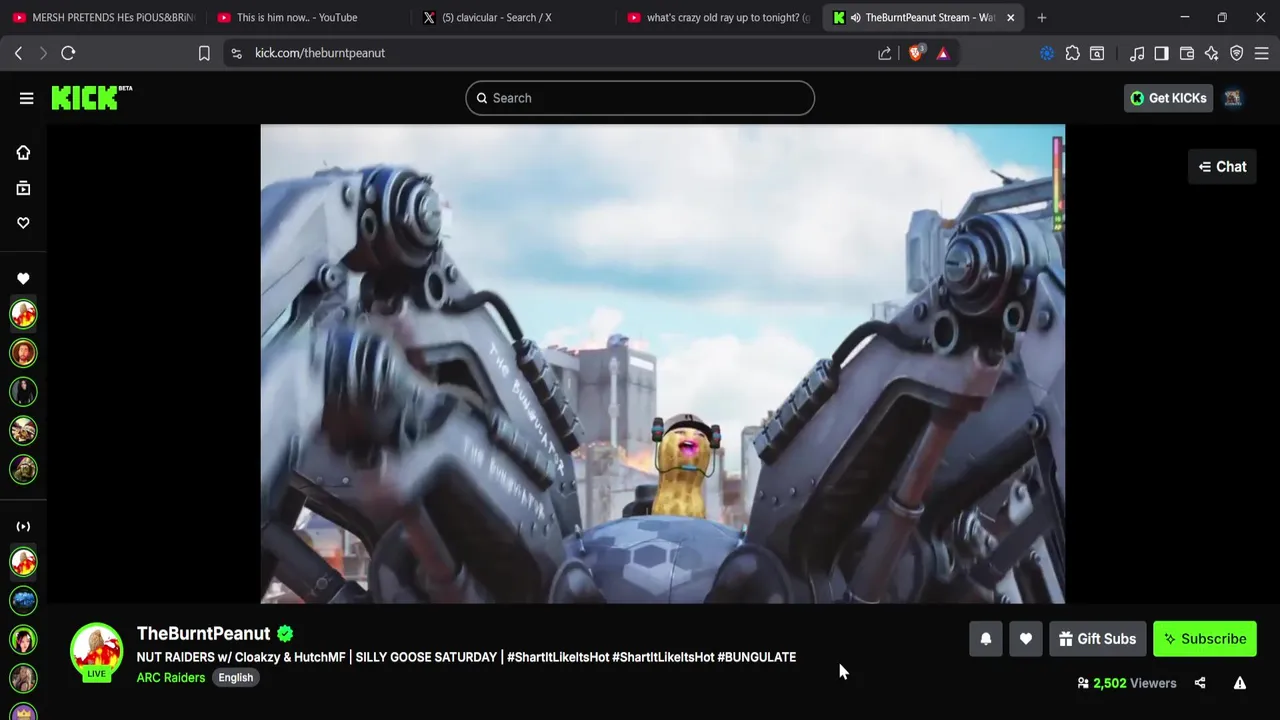Screen dimensions: 1280x720
Task: Open the Brave Shields lion icon
Action: (915, 53)
